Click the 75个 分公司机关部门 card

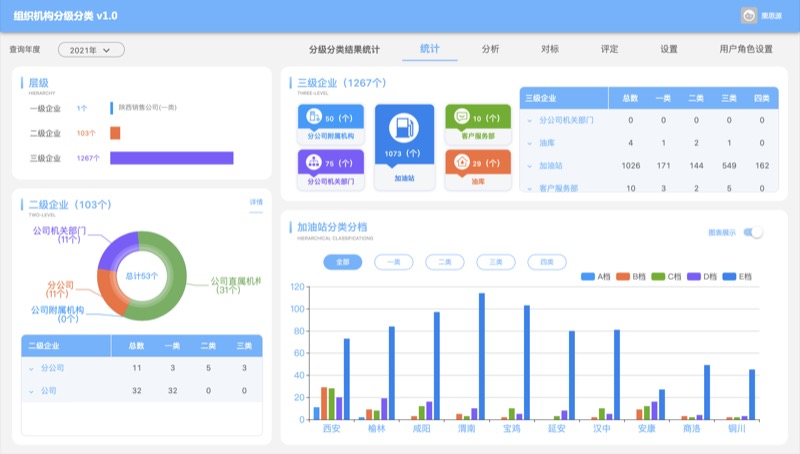click(x=331, y=170)
